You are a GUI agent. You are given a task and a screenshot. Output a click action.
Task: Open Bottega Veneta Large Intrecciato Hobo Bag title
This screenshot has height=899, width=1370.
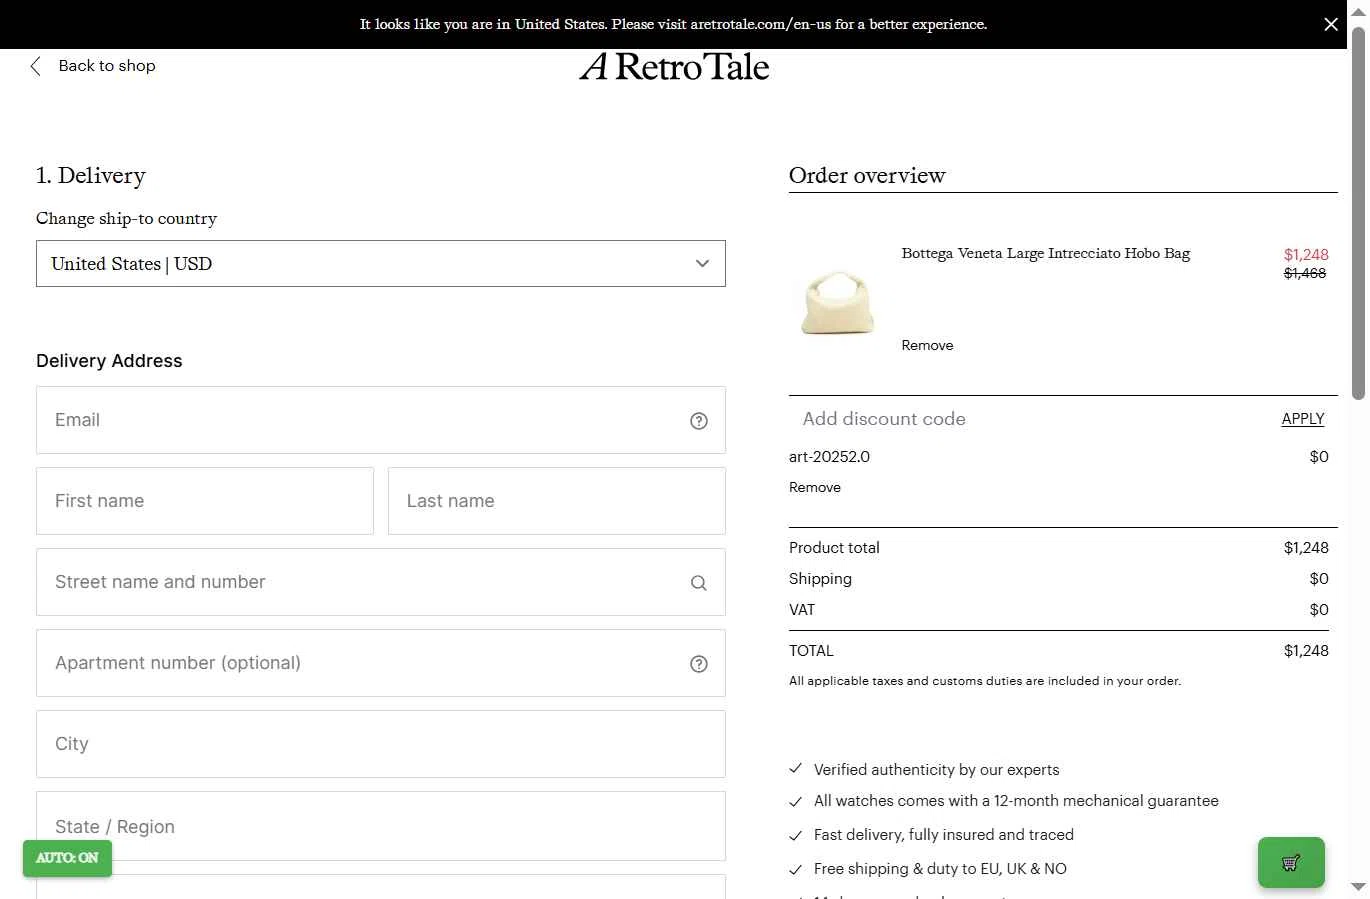1046,253
